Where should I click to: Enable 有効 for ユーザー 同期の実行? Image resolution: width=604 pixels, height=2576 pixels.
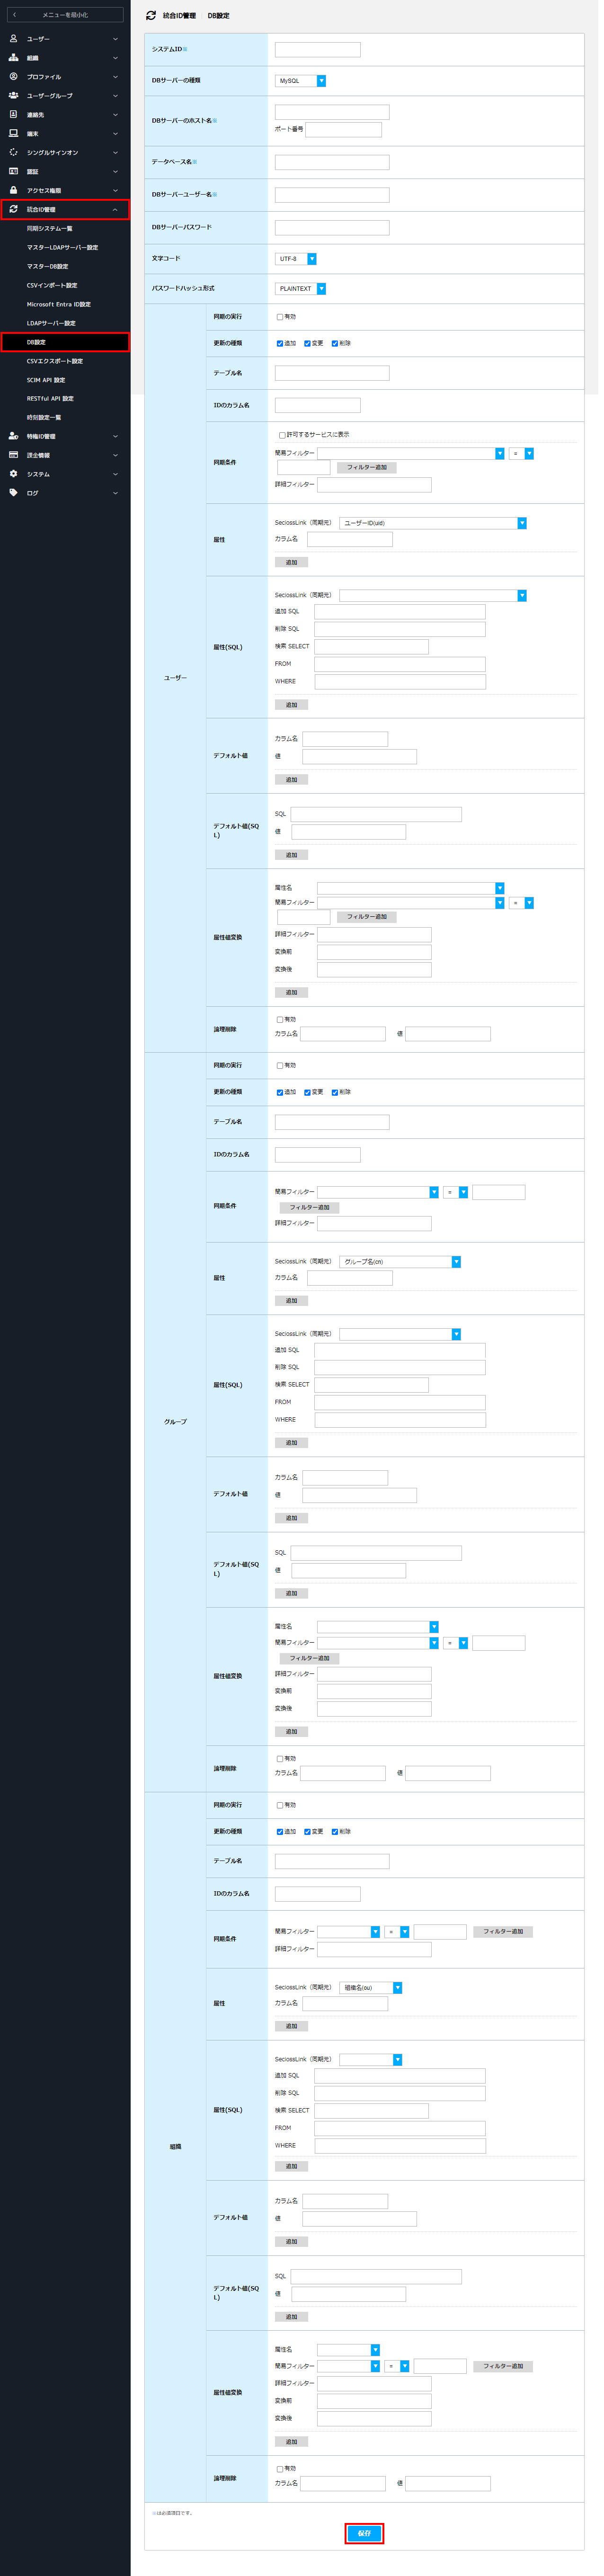(280, 317)
